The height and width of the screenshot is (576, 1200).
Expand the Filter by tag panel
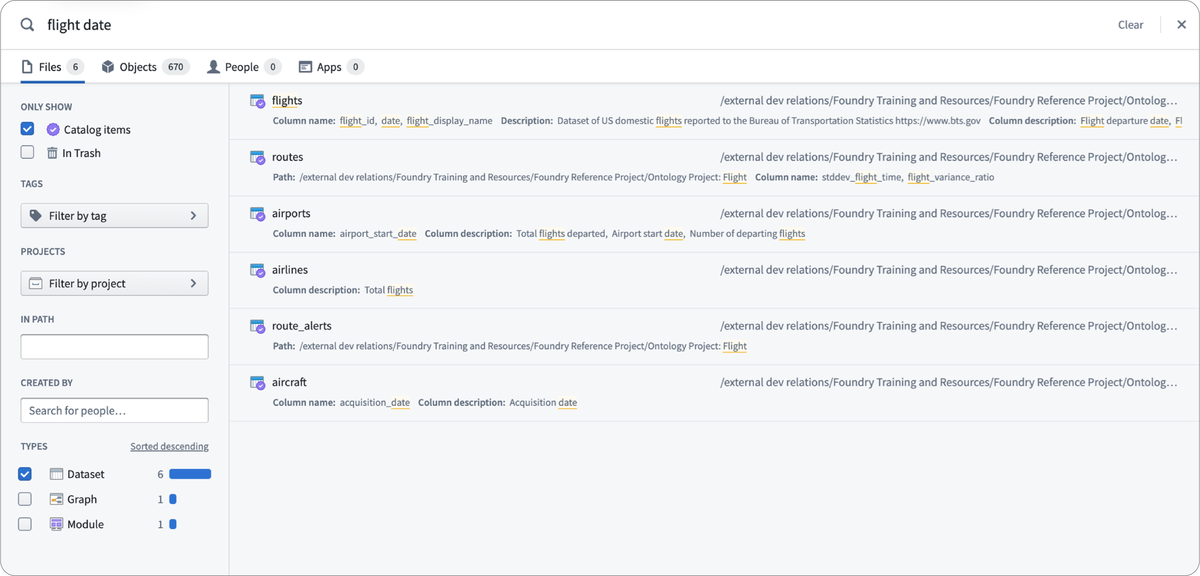click(x=114, y=215)
